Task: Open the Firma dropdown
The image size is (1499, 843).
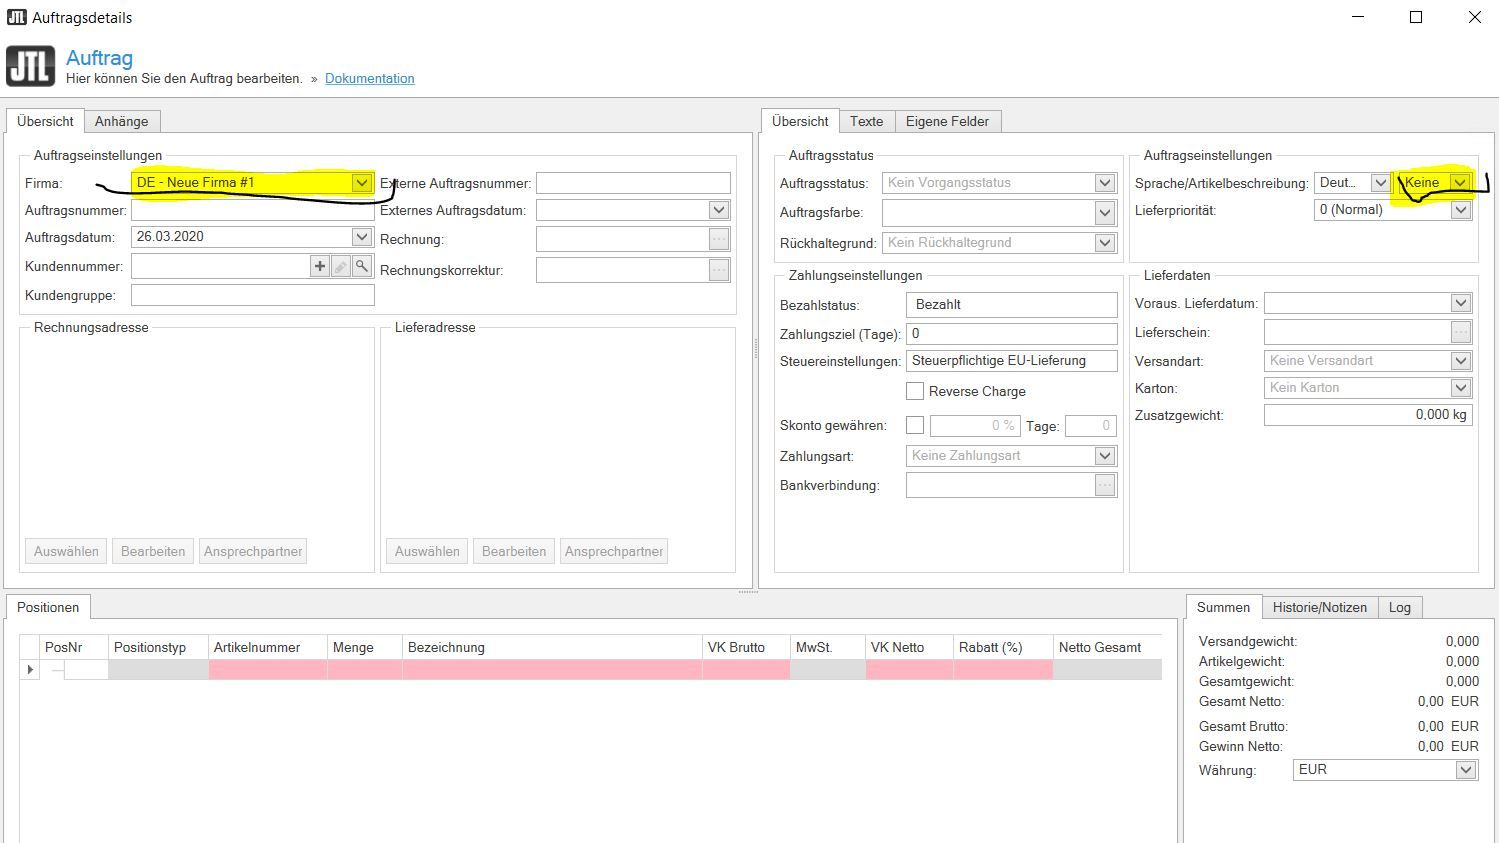Action: [x=361, y=183]
